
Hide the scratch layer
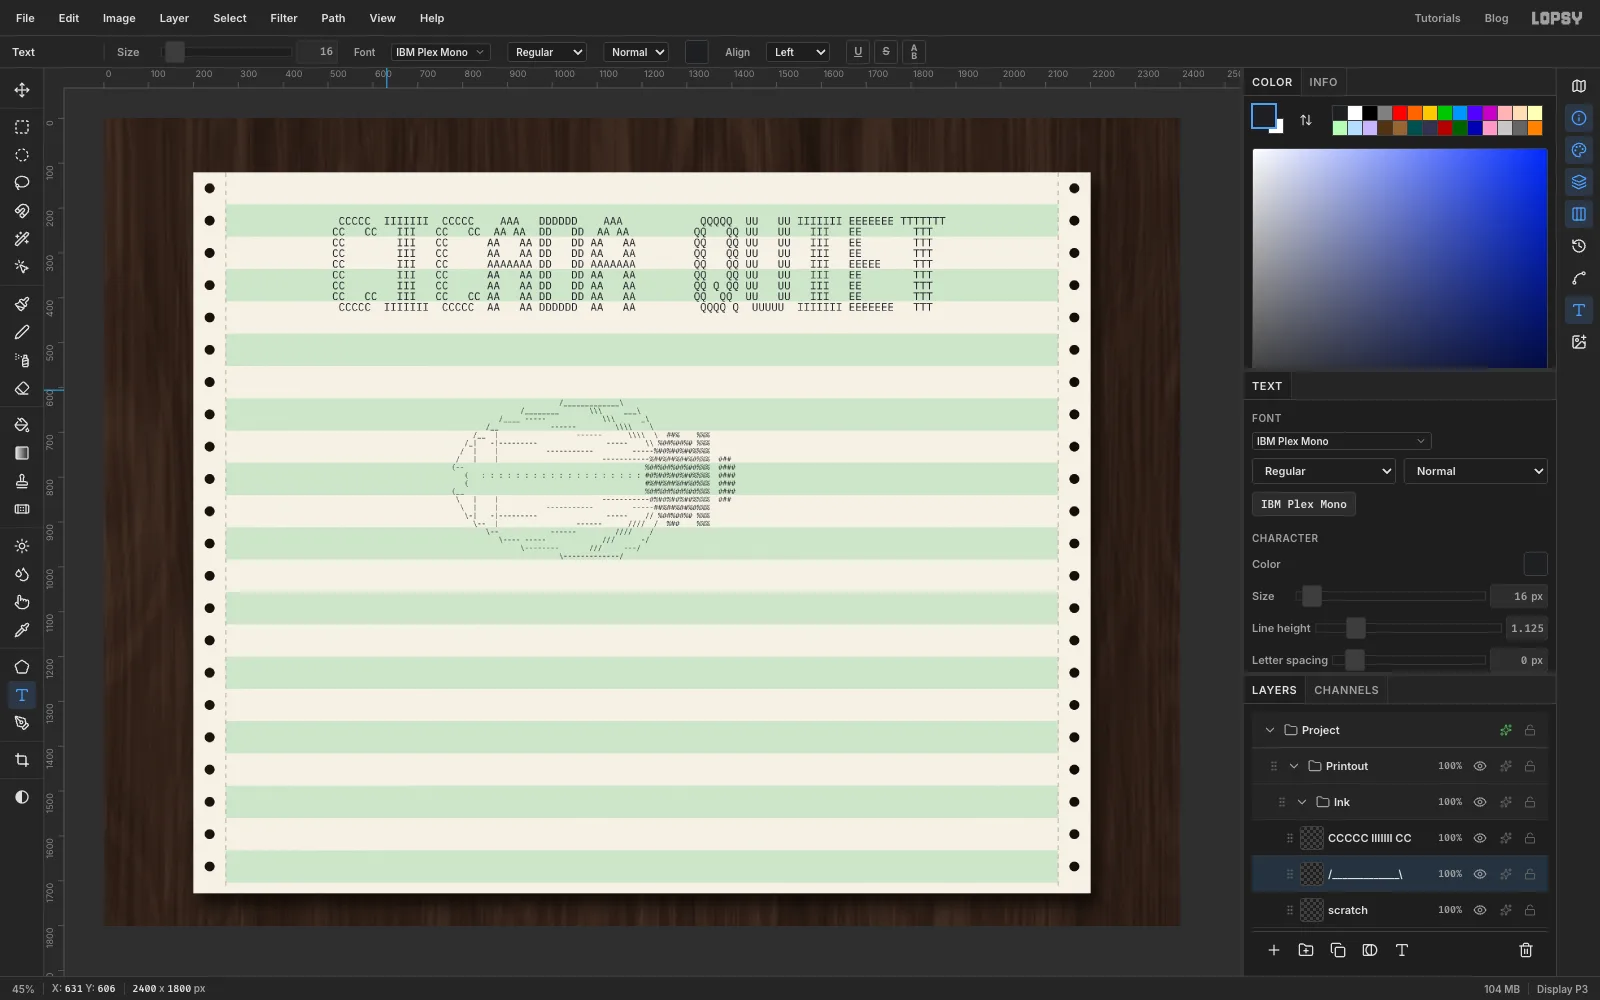click(1480, 910)
